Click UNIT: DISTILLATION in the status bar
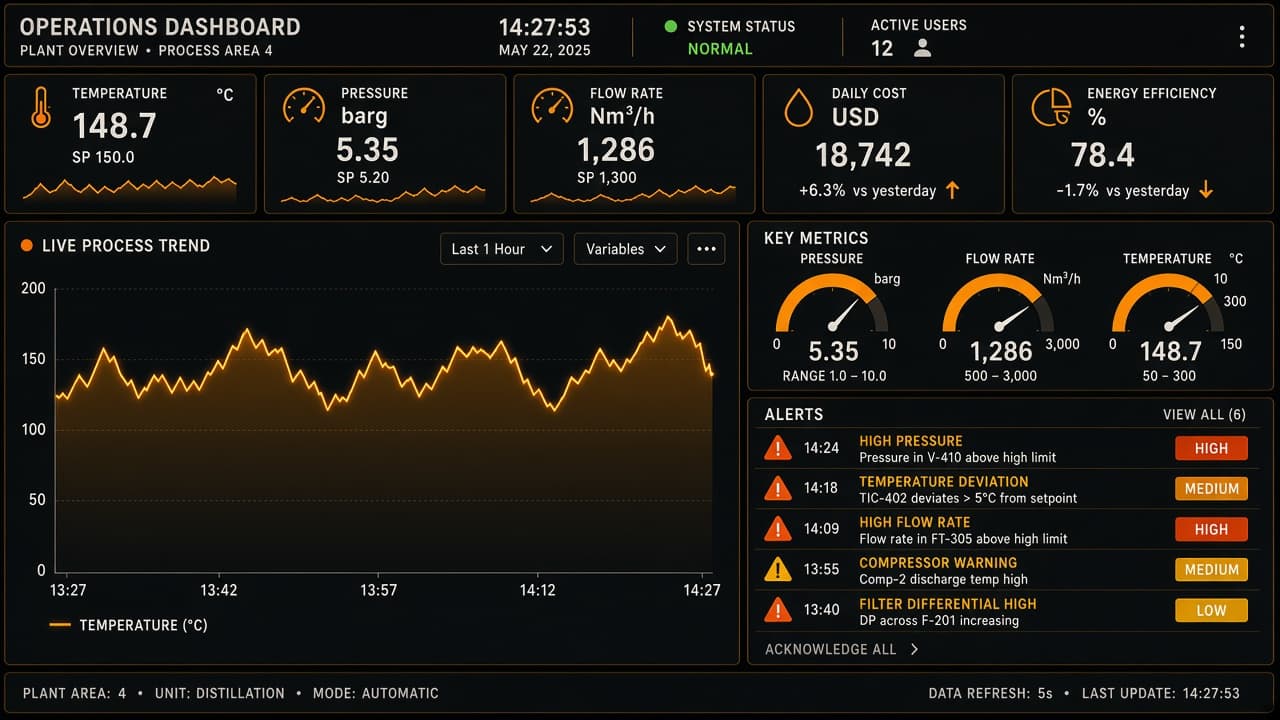 pyautogui.click(x=220, y=693)
